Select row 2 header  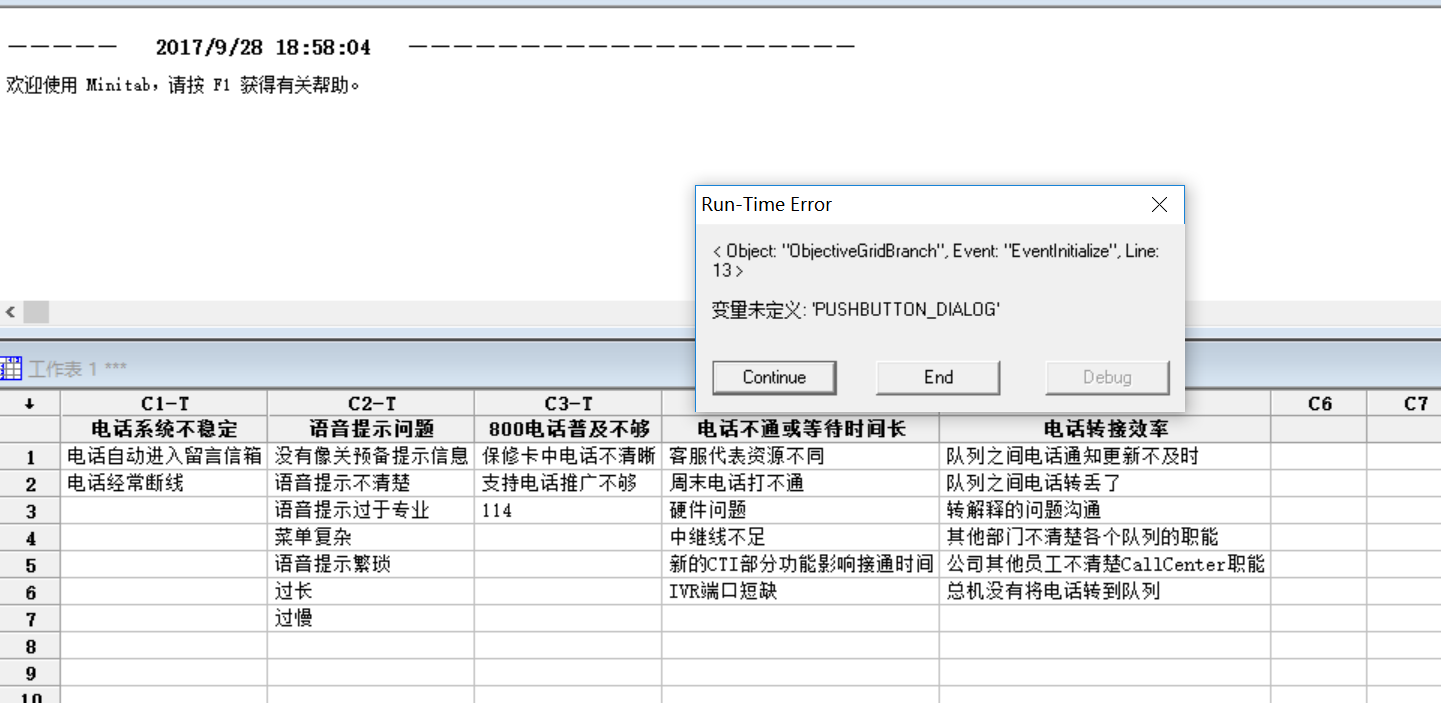30,484
